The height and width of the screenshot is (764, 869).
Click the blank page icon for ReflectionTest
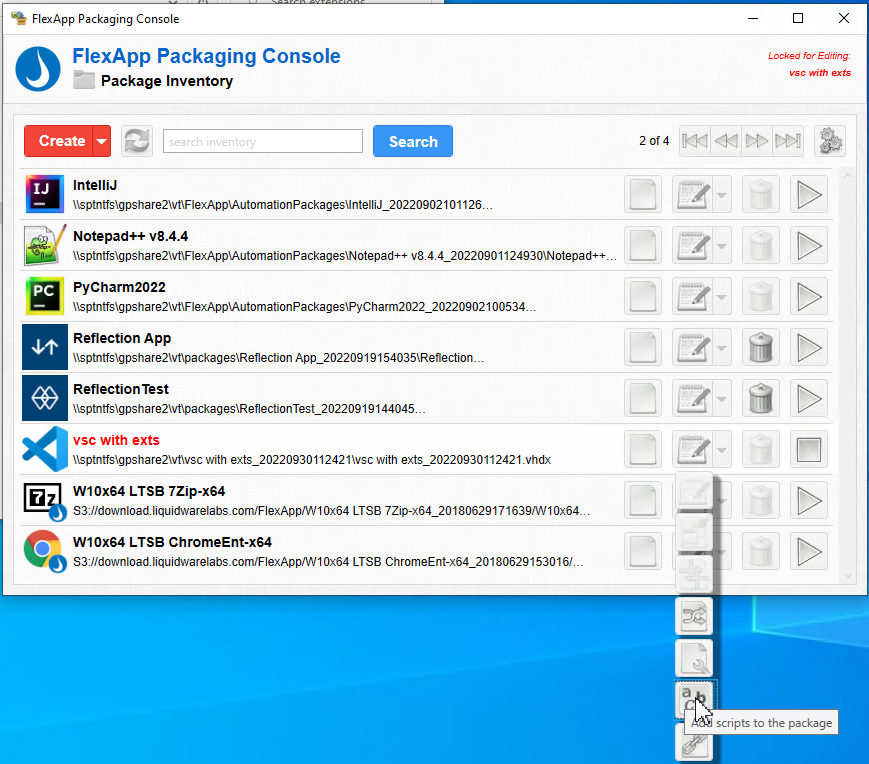click(643, 398)
